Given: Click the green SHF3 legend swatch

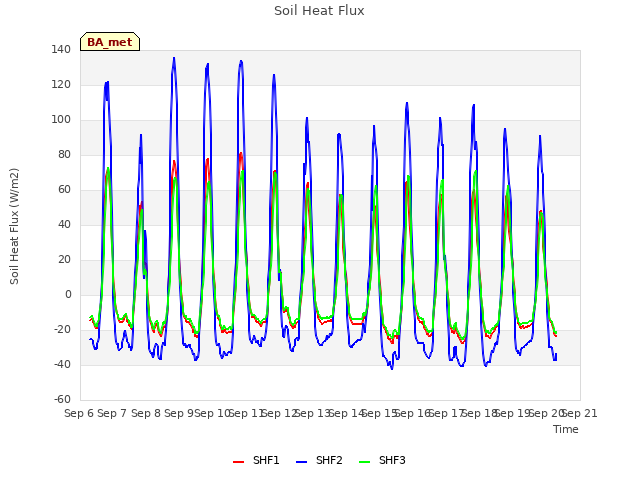Looking at the screenshot, I should coord(364,462).
